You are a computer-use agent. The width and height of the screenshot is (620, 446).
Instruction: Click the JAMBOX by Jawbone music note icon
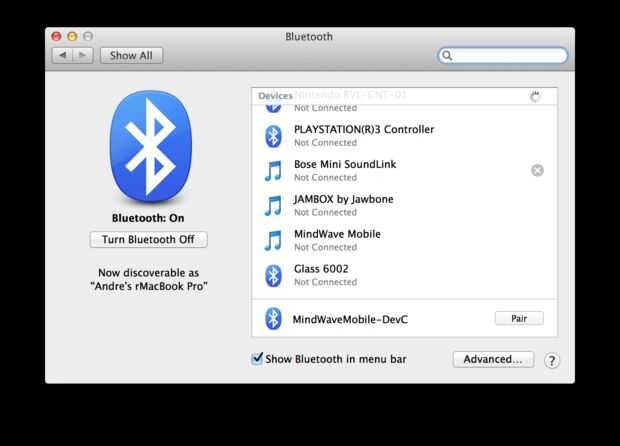pos(273,206)
